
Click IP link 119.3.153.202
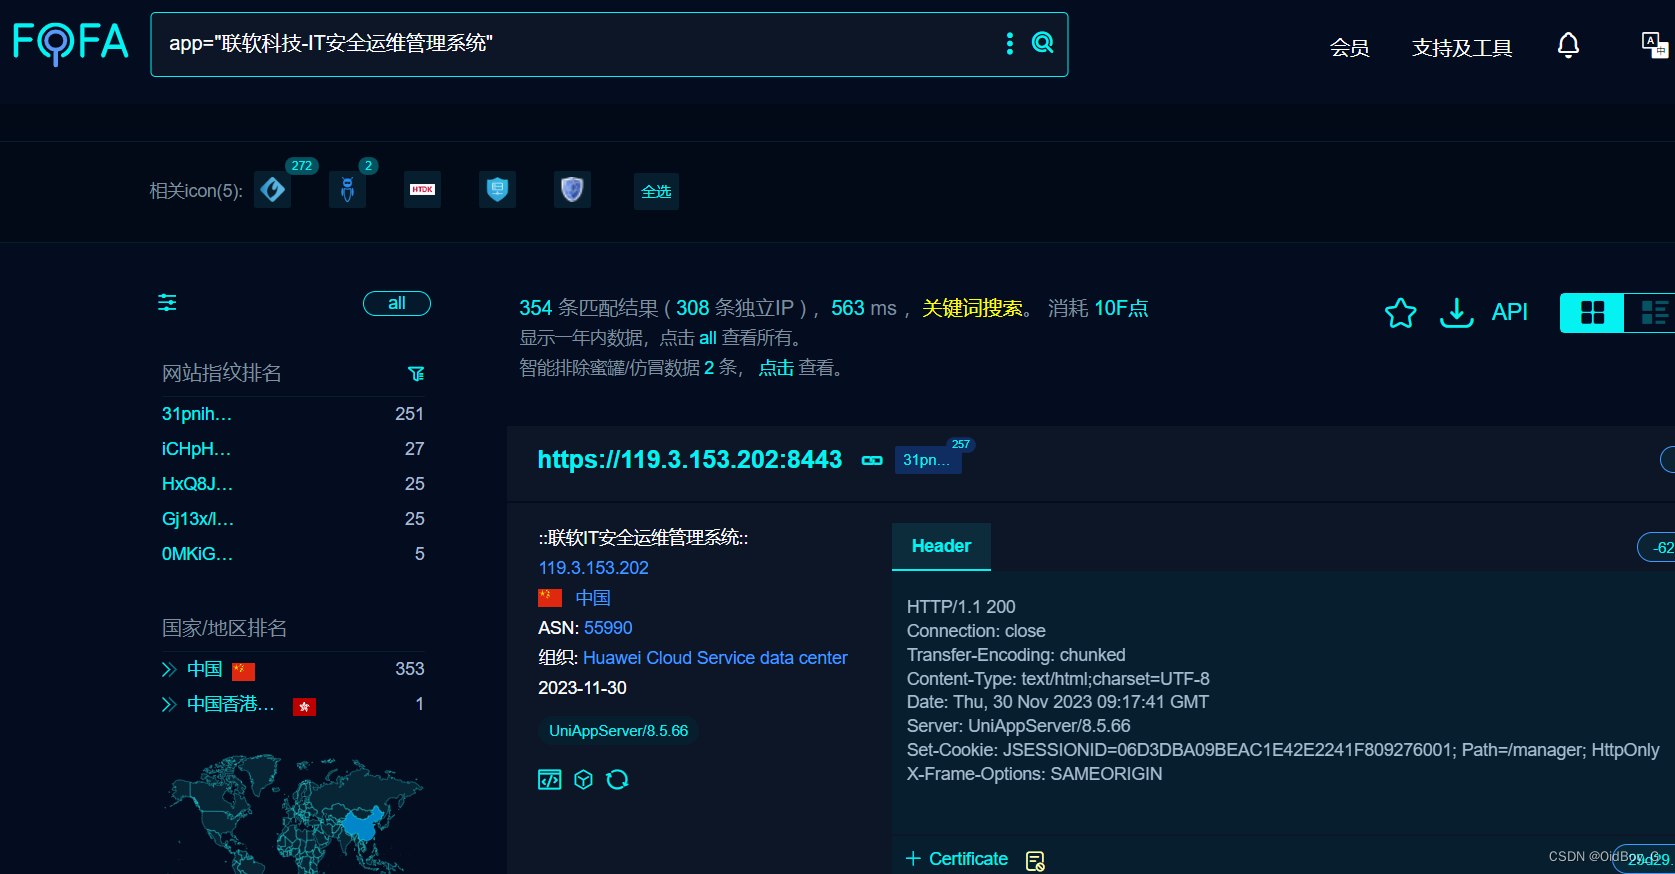tap(593, 568)
